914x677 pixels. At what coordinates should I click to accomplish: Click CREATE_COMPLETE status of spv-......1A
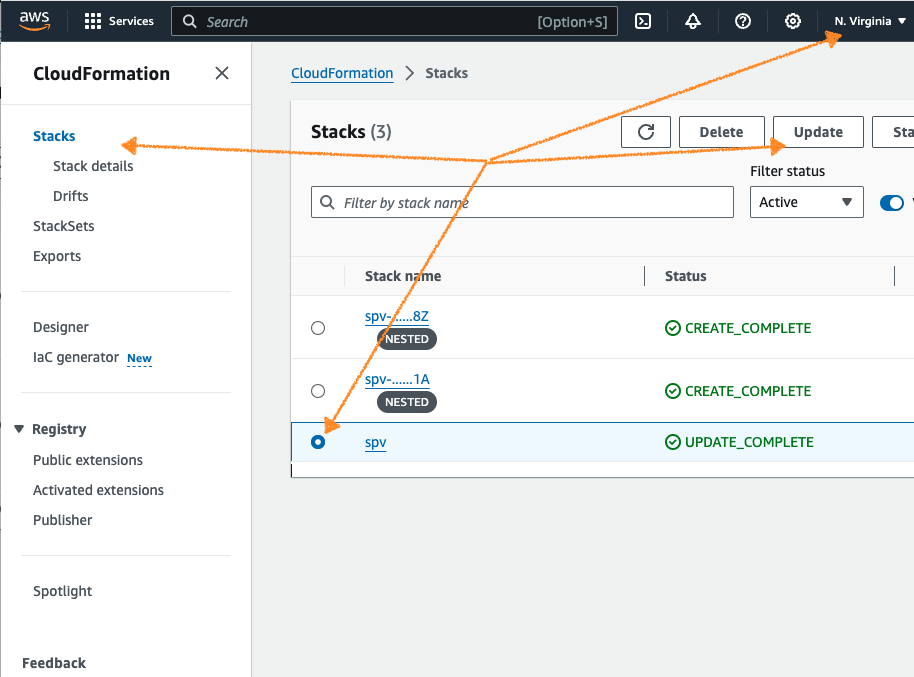click(x=738, y=391)
